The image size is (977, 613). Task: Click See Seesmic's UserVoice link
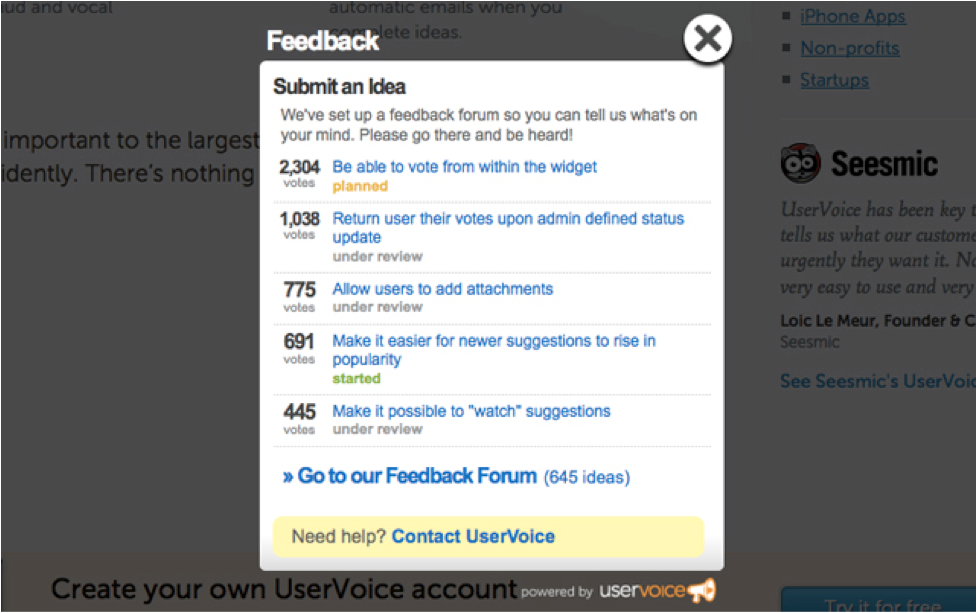click(x=878, y=381)
